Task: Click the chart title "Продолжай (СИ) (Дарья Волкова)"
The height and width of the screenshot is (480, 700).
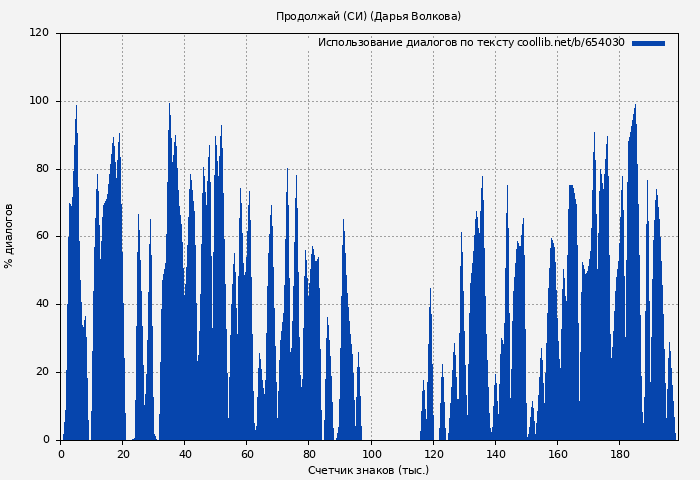Action: pyautogui.click(x=368, y=16)
